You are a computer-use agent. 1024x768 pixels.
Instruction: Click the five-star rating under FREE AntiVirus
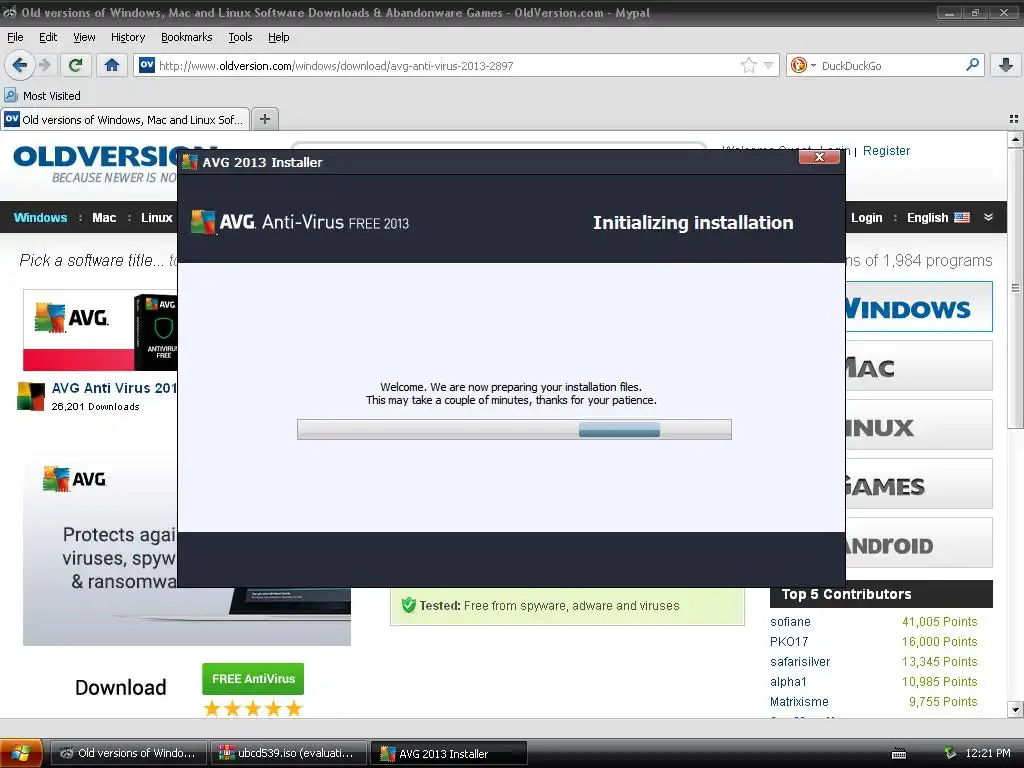(253, 709)
